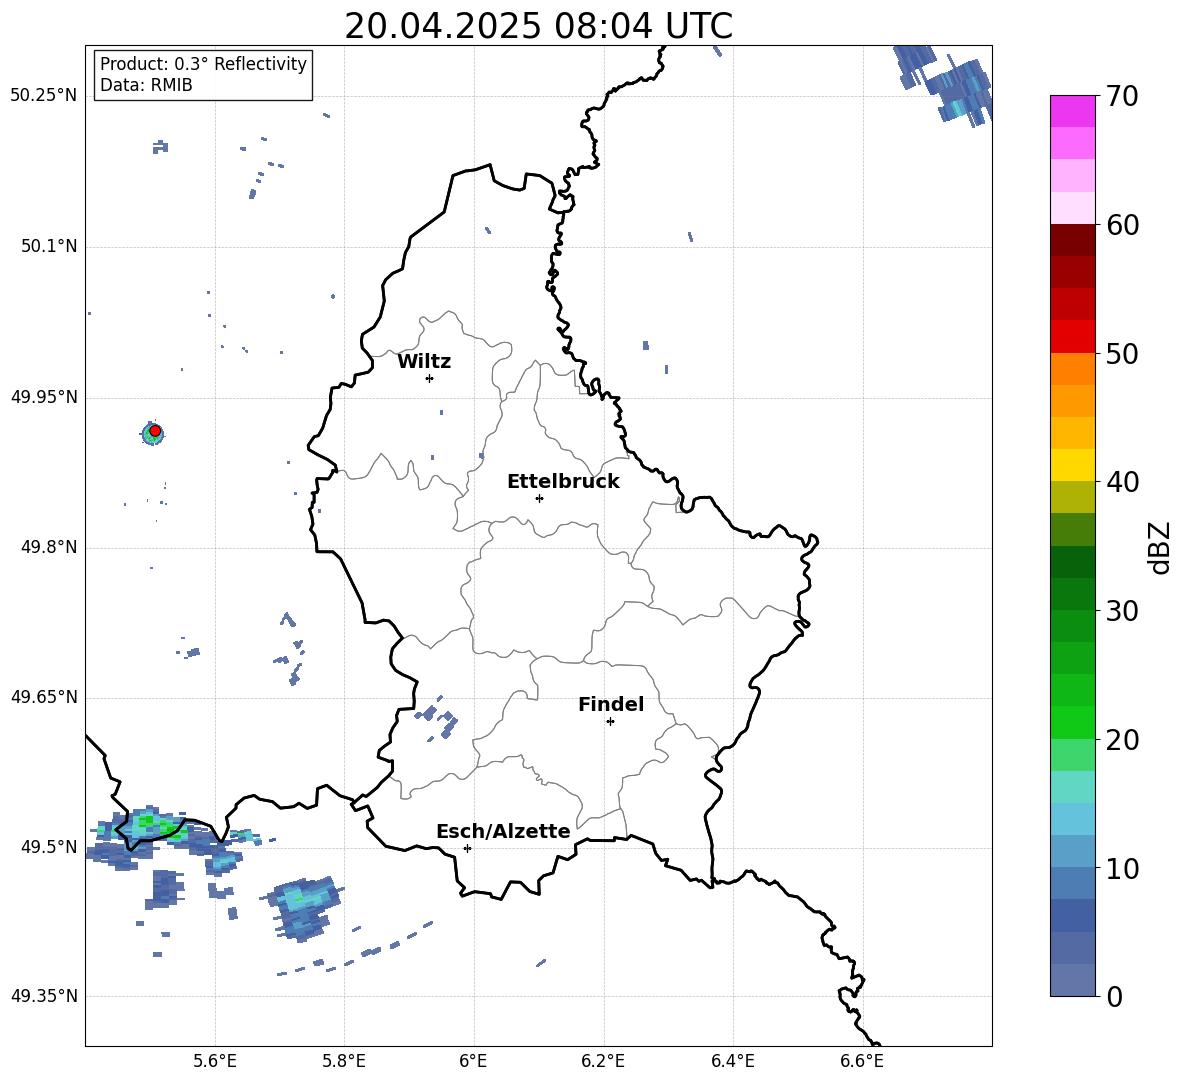Click the Ettelbruck station label
The width and height of the screenshot is (1184, 1081).
tap(563, 482)
